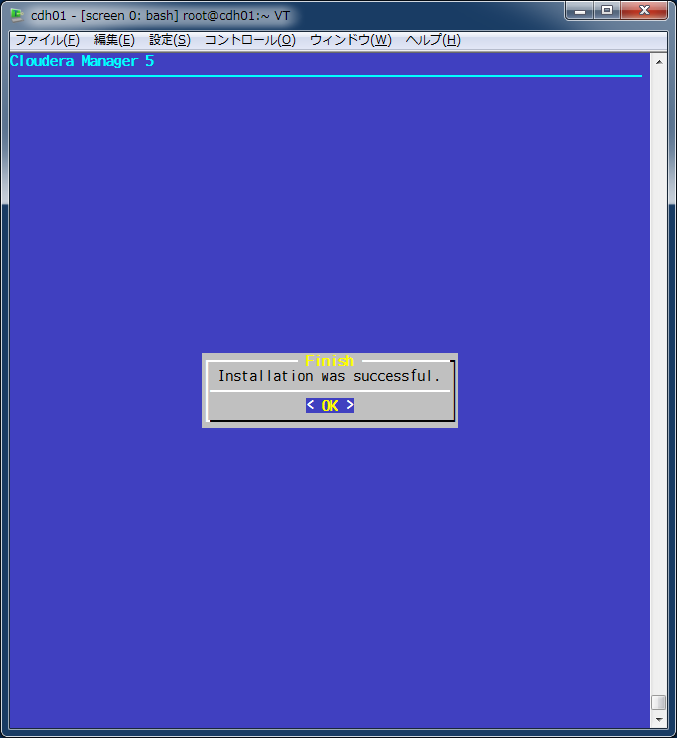The width and height of the screenshot is (677, 738).
Task: Open the ヘルプ(H) menu
Action: (433, 40)
